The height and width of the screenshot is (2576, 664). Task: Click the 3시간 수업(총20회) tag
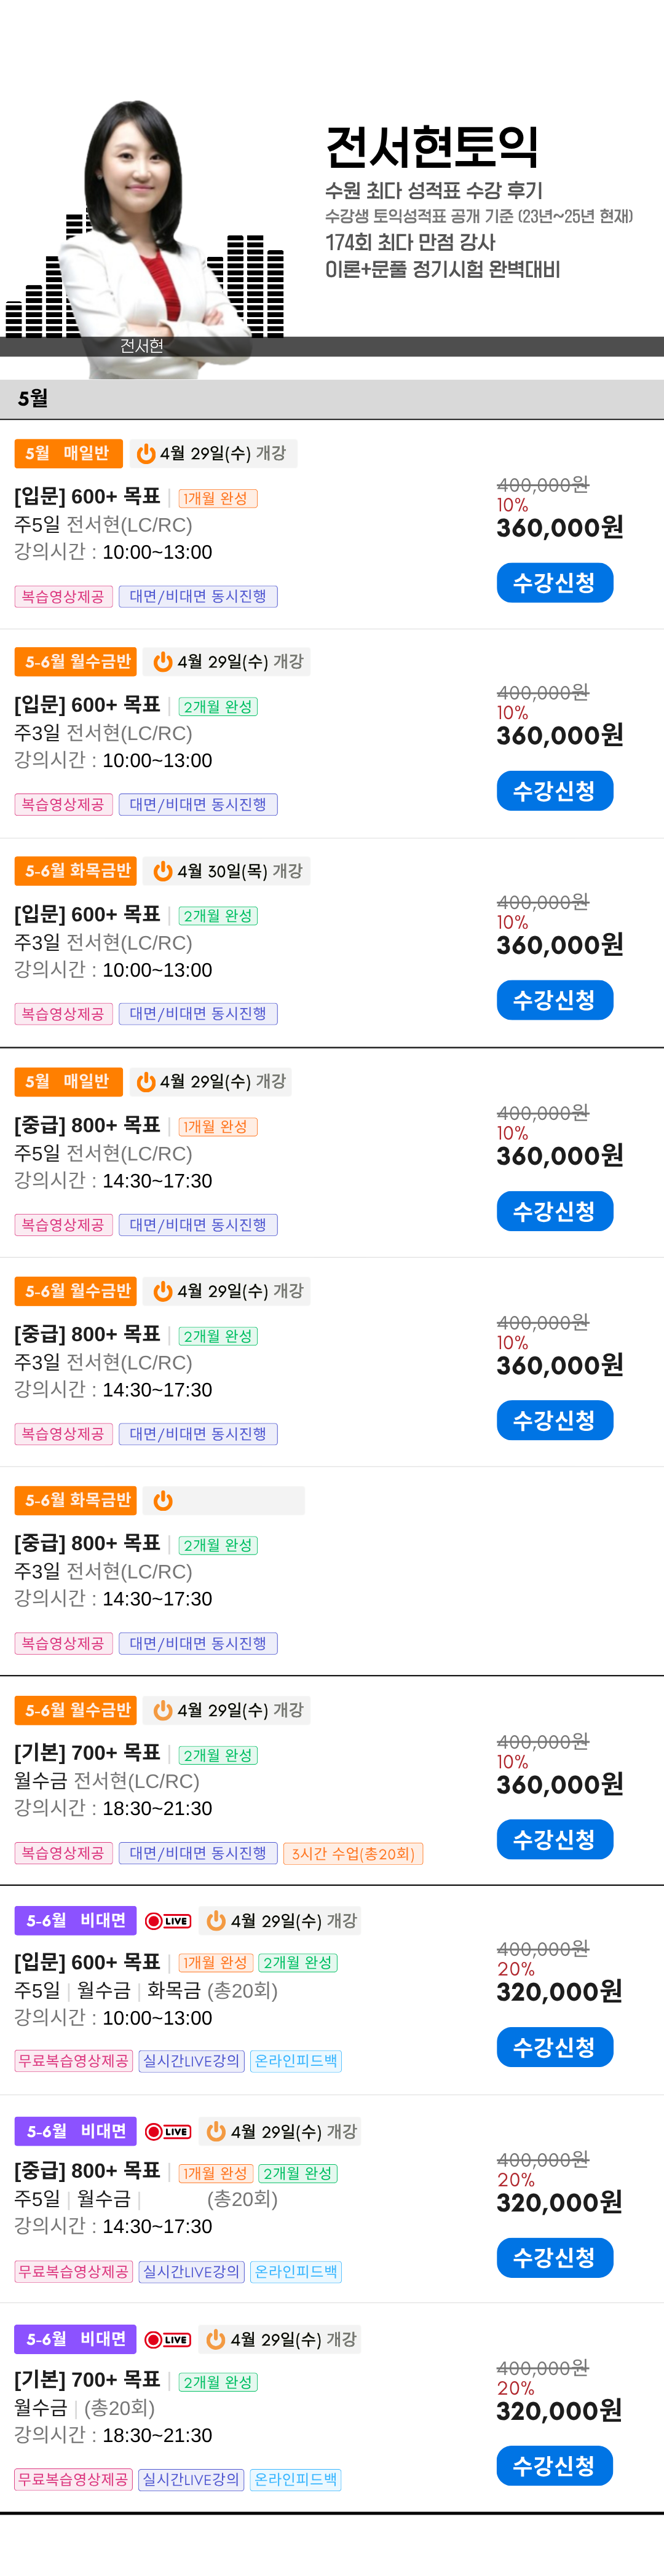[353, 1853]
